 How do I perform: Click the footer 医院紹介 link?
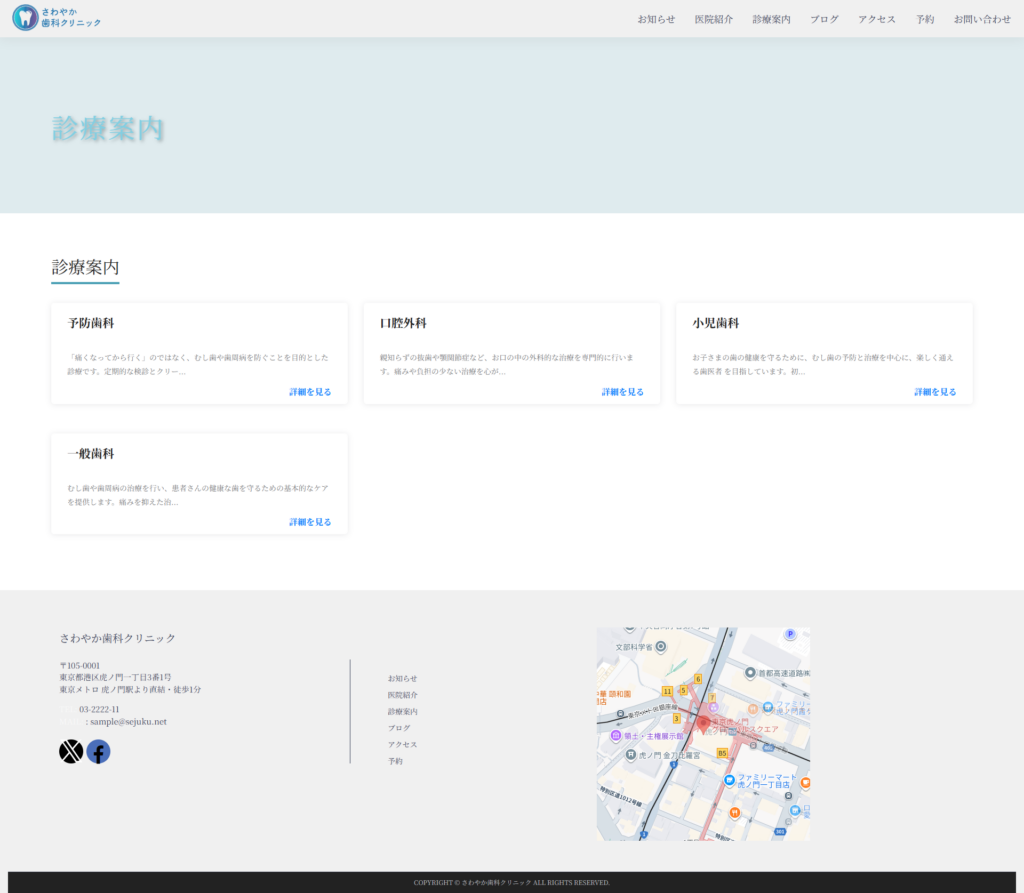[x=403, y=695]
